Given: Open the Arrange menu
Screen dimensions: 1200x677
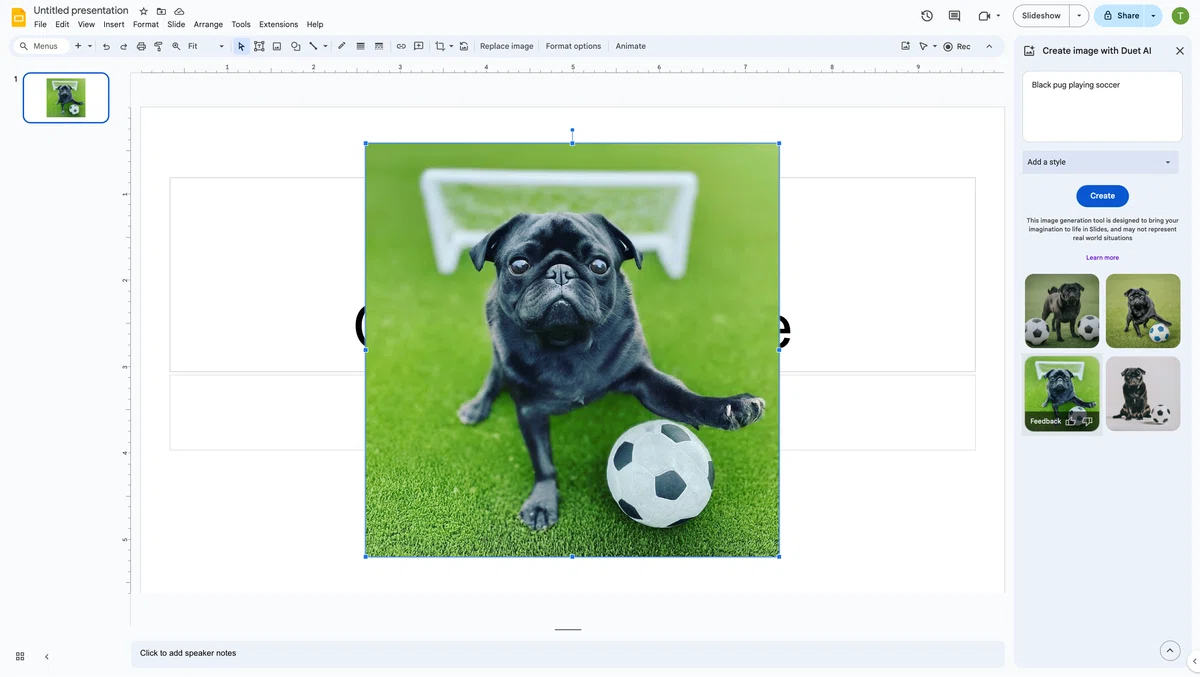Looking at the screenshot, I should [x=208, y=24].
